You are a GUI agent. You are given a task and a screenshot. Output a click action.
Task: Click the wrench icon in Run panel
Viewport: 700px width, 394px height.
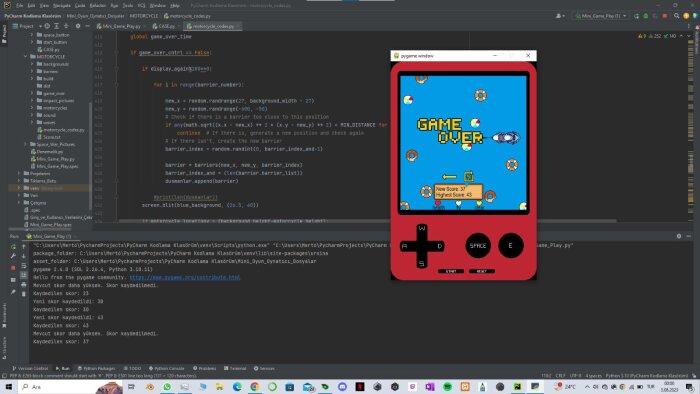click(x=13, y=256)
